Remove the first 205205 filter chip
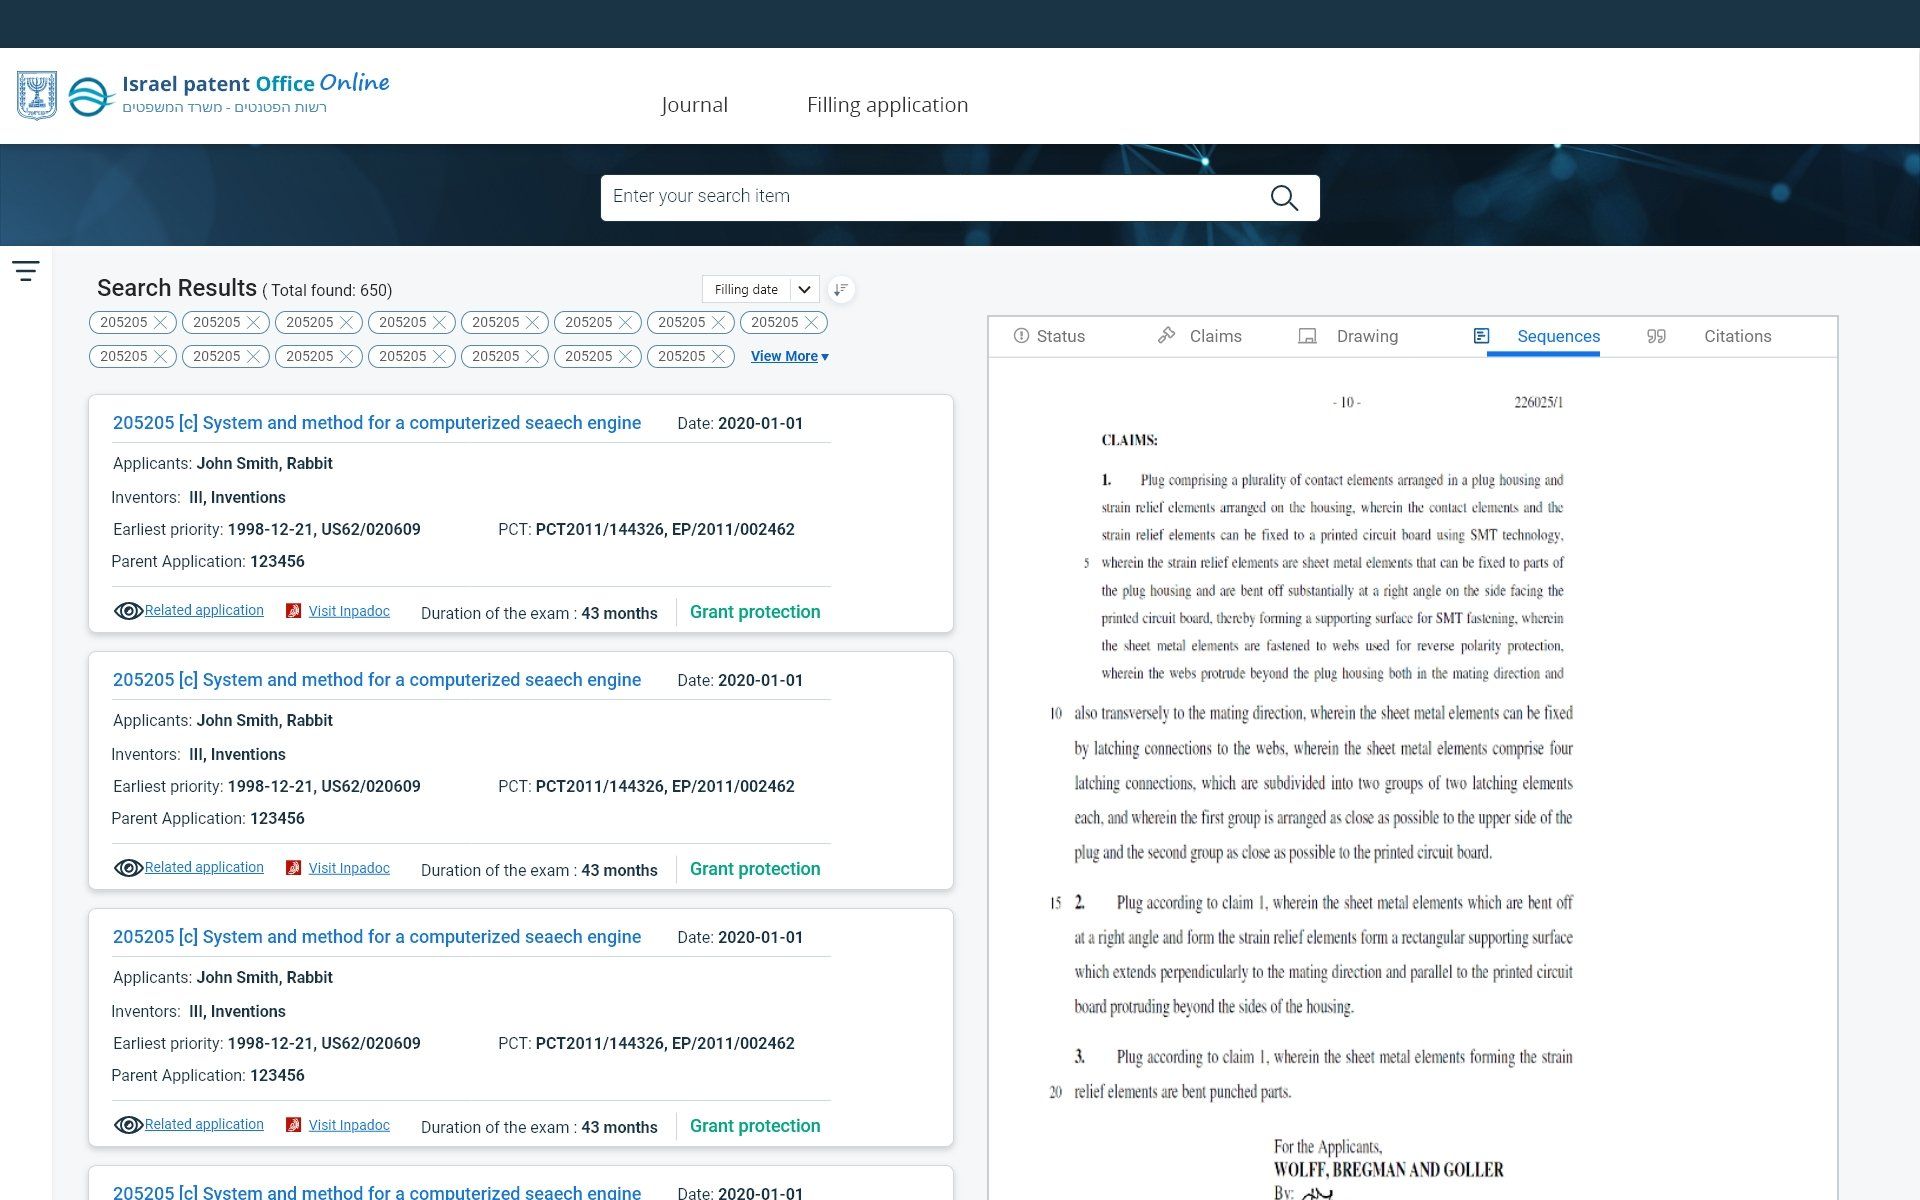The width and height of the screenshot is (1920, 1200). tap(160, 323)
